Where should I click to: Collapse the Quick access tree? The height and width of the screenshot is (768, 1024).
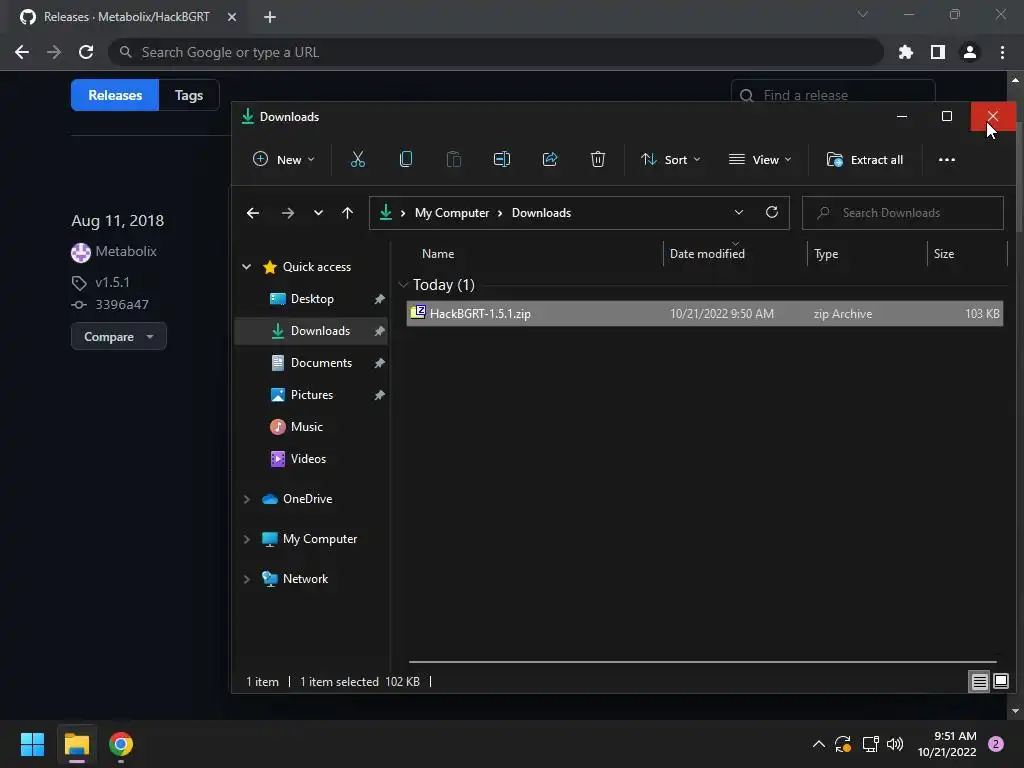pyautogui.click(x=247, y=266)
